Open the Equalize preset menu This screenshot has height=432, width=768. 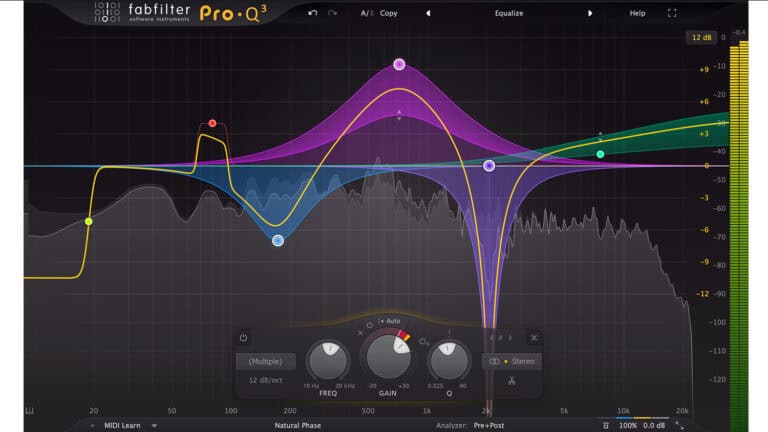click(509, 13)
